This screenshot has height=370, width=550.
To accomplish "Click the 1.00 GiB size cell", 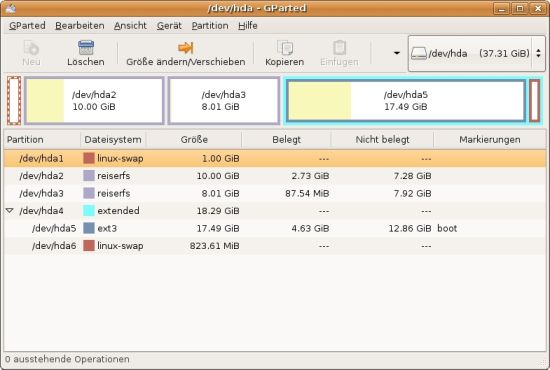I will (x=221, y=159).
